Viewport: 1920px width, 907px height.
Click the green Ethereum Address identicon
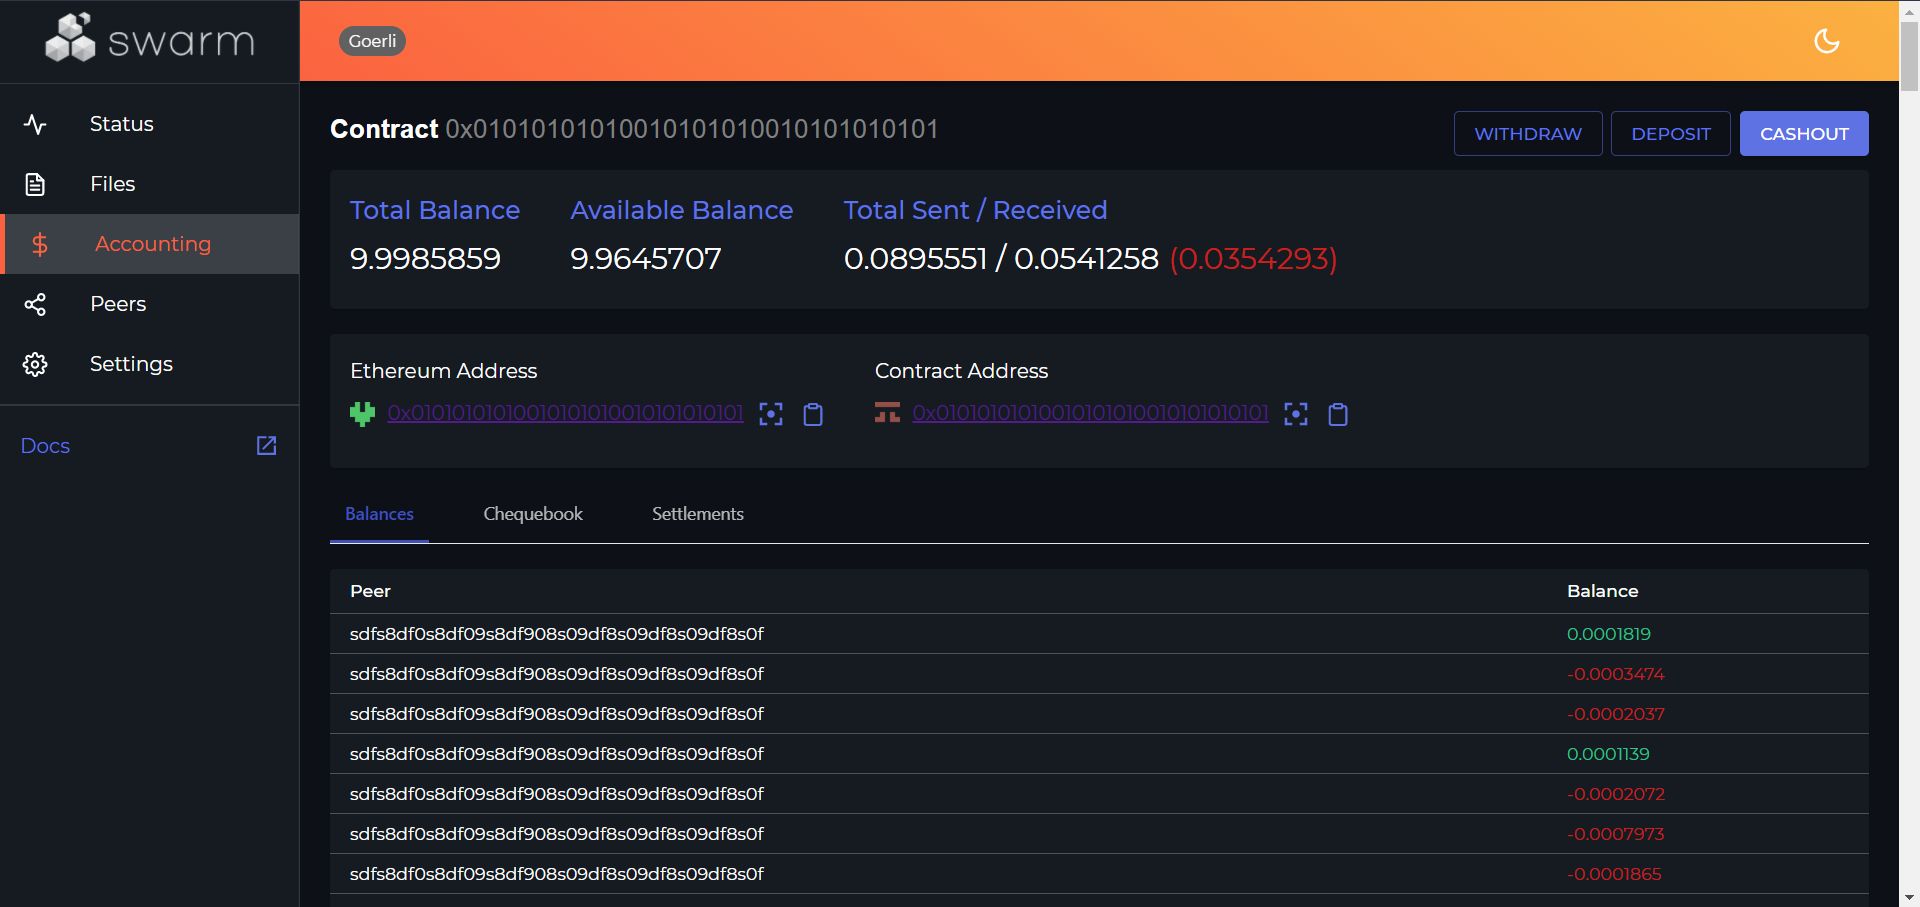pyautogui.click(x=362, y=414)
